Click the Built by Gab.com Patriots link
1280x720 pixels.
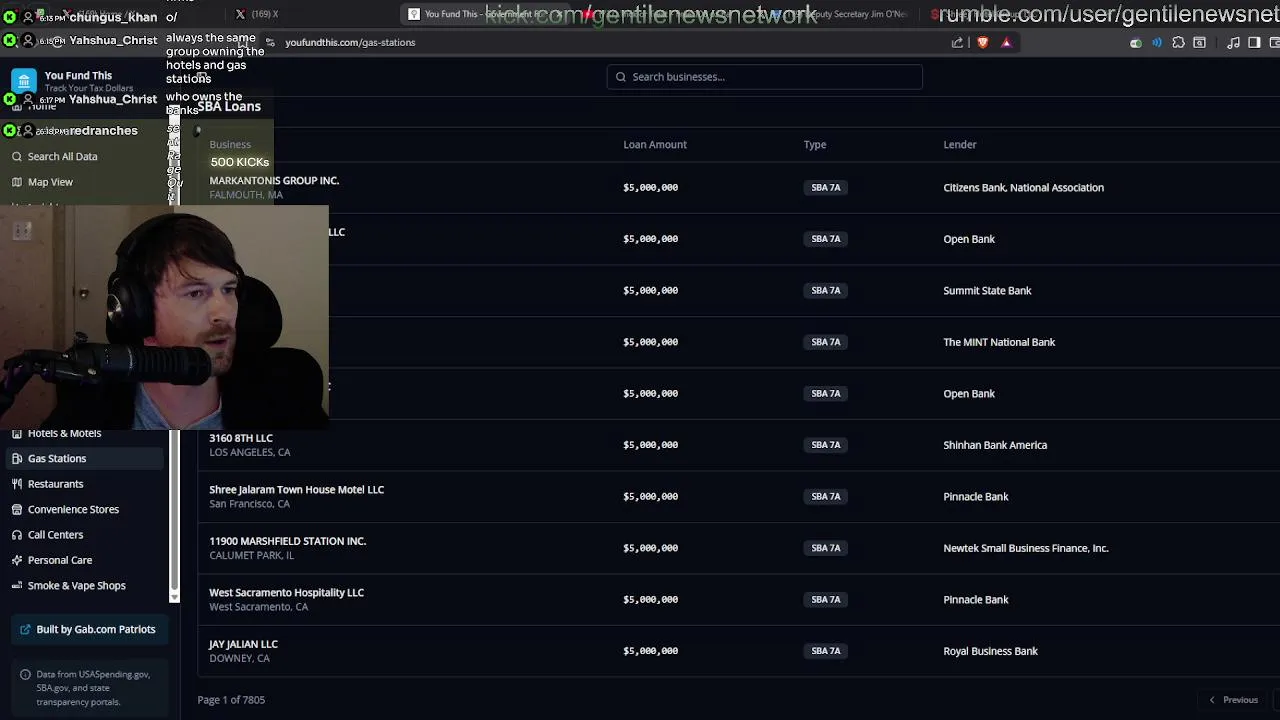(x=88, y=629)
